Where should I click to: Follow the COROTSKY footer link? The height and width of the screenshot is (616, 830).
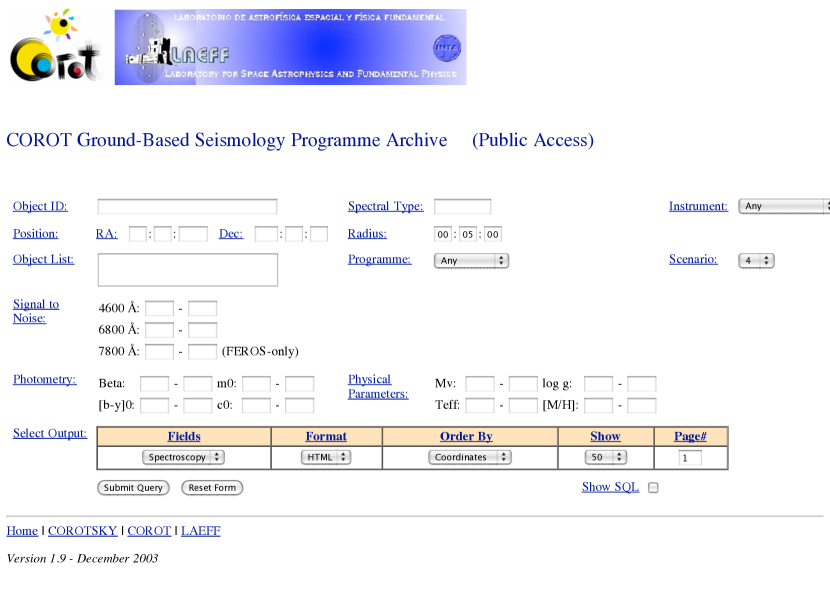point(82,531)
